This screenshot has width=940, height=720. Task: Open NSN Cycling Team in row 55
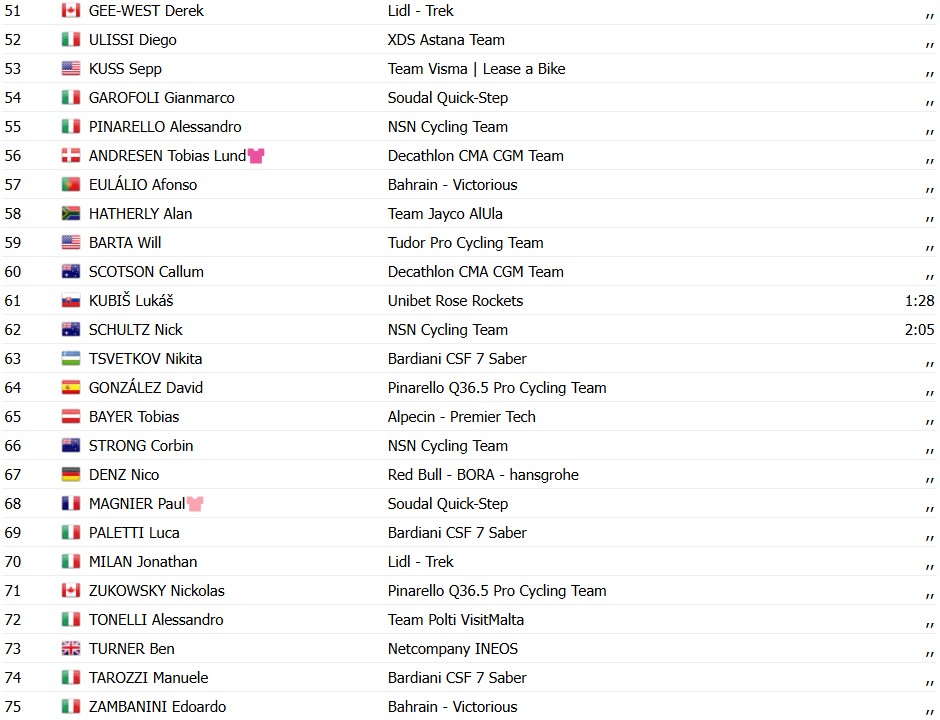click(x=448, y=127)
